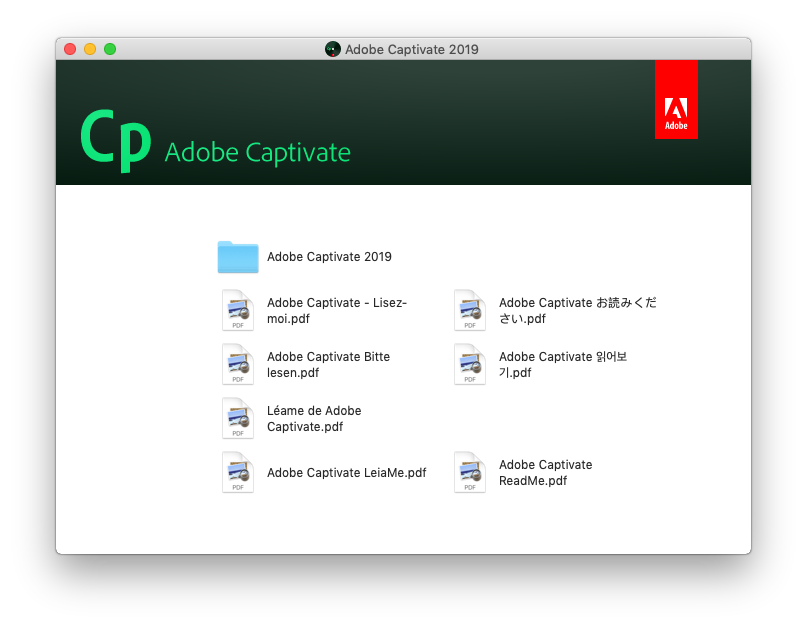This screenshot has width=807, height=628.
Task: Click the 'Adobe Captivate - Lisez-moi.pdf' filename
Action: [337, 311]
